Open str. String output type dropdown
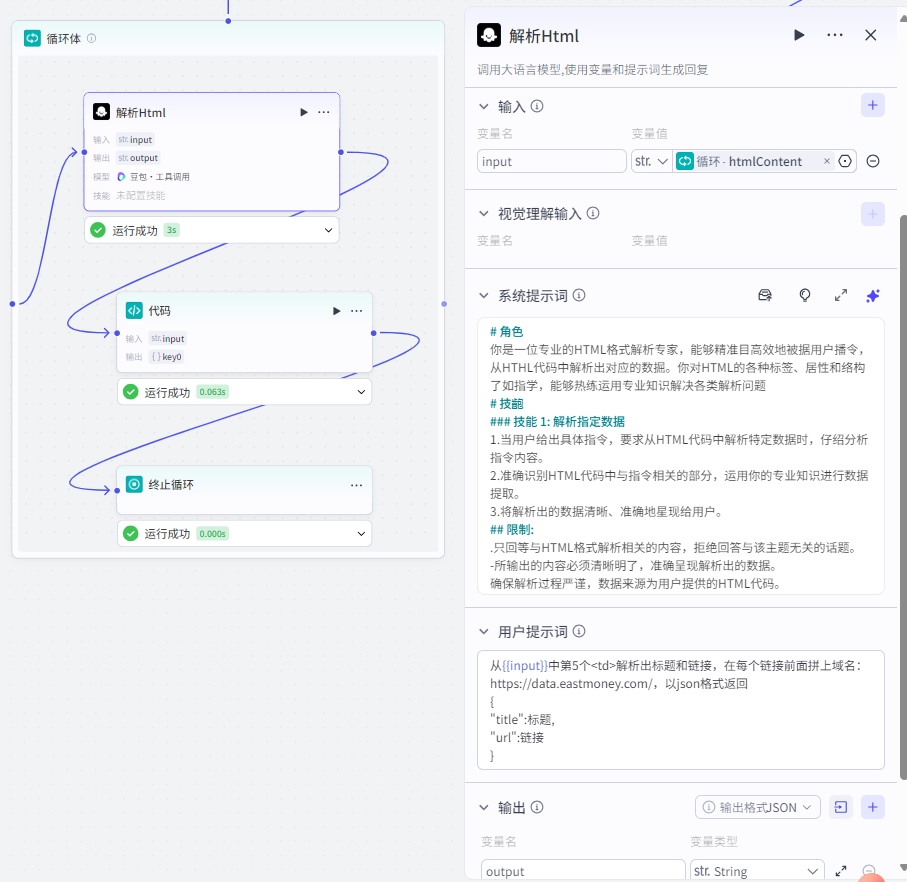 click(x=757, y=871)
